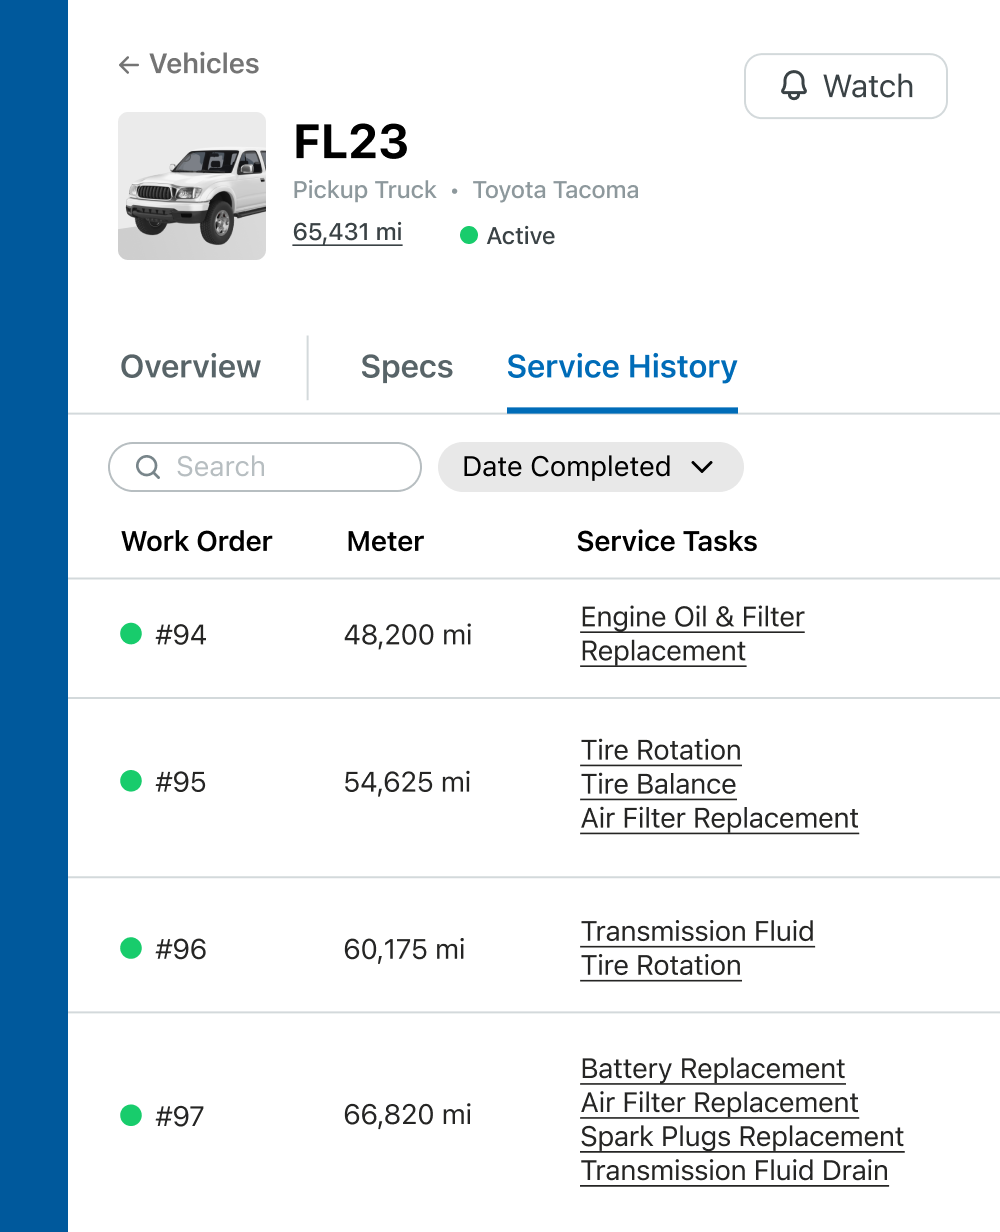
Task: Click the back arrow icon beside Vehicles
Action: pos(128,65)
